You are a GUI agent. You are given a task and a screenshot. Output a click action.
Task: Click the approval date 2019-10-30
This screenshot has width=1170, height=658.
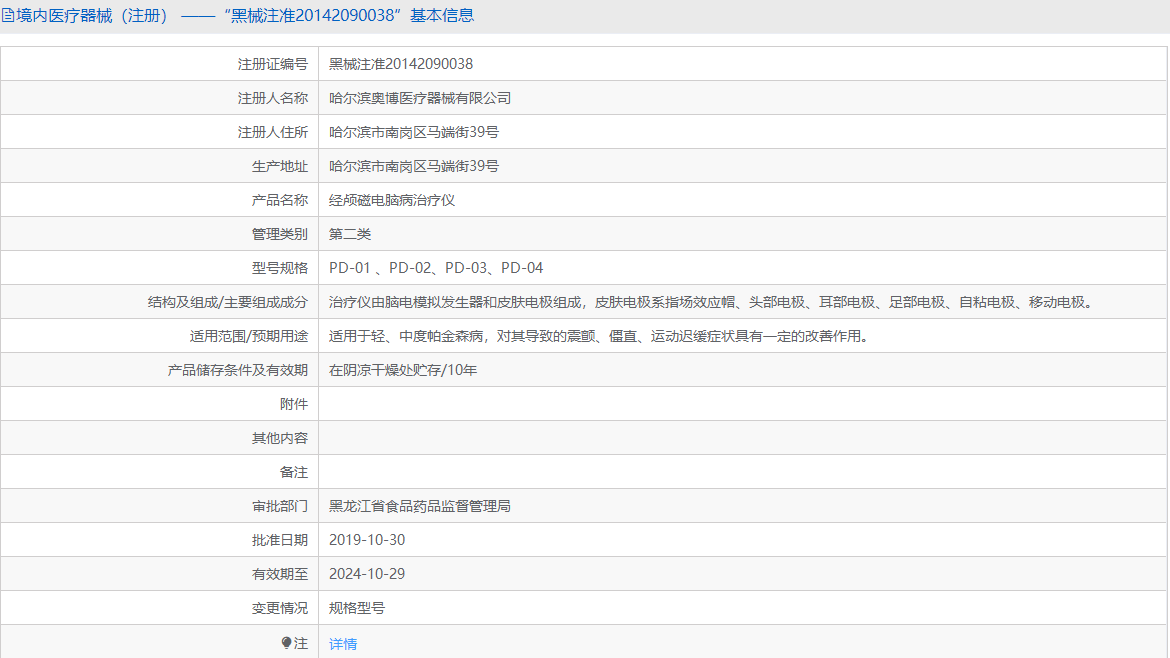click(367, 540)
